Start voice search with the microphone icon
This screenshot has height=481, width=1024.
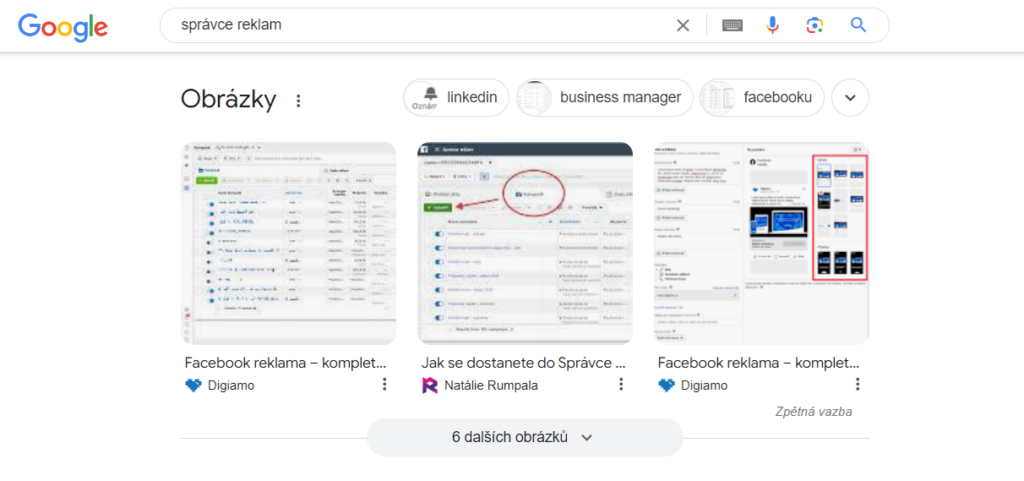pyautogui.click(x=773, y=25)
